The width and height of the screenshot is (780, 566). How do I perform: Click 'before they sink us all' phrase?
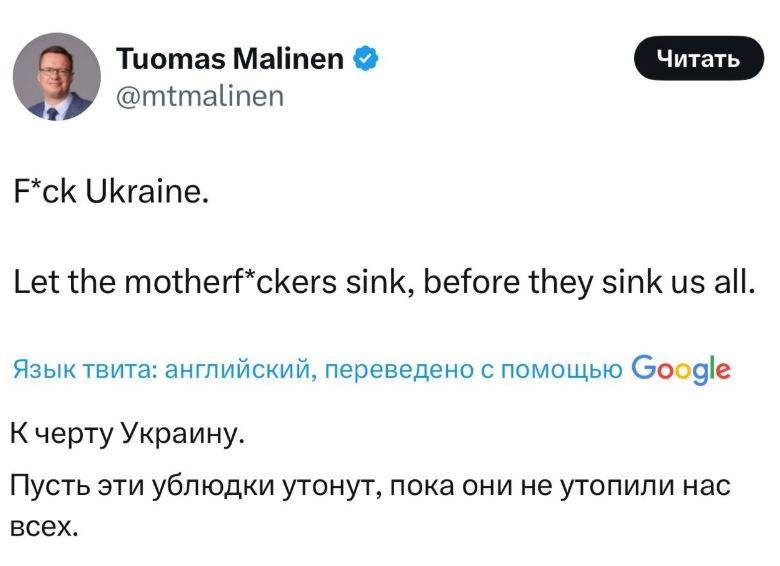(588, 283)
